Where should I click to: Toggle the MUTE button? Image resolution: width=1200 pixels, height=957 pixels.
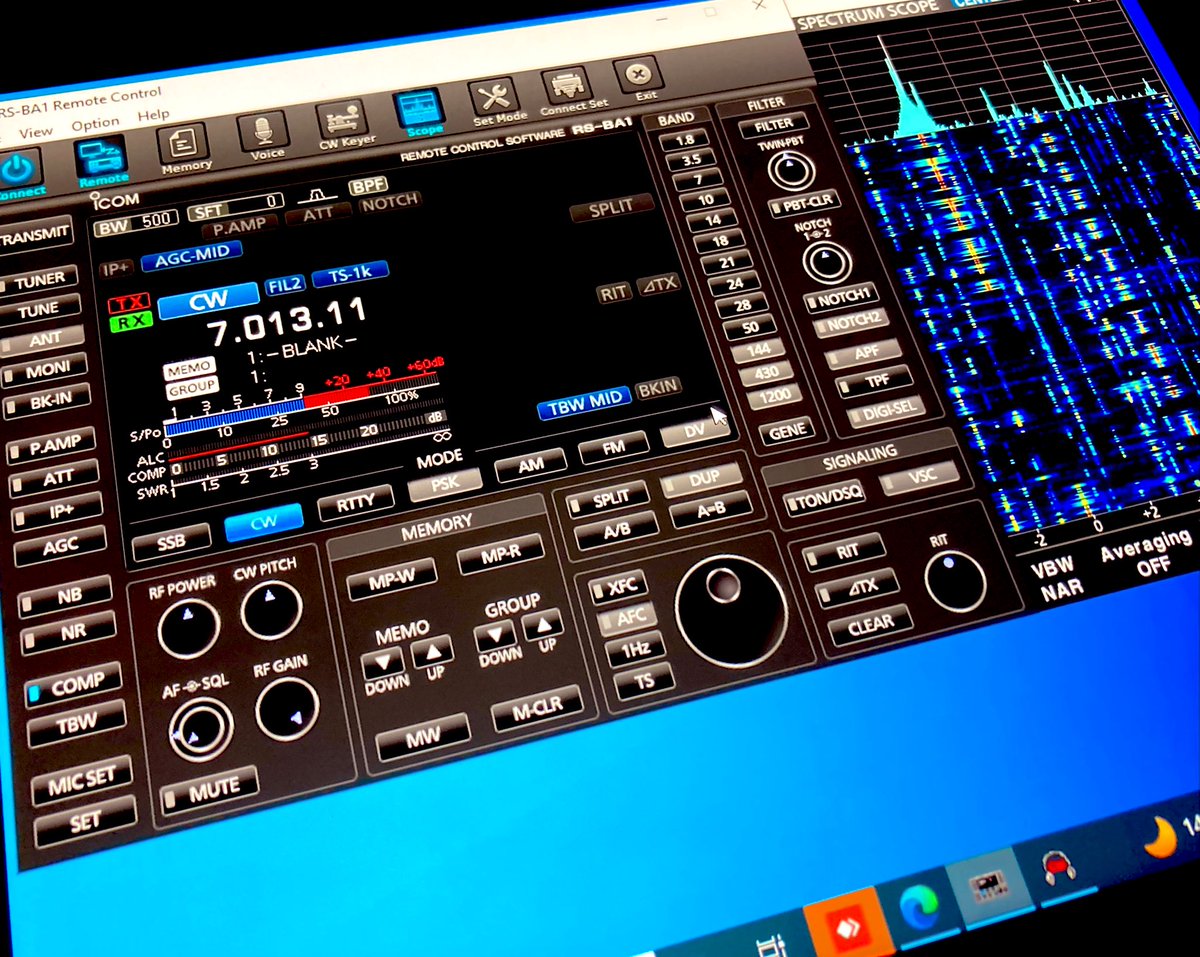point(211,793)
